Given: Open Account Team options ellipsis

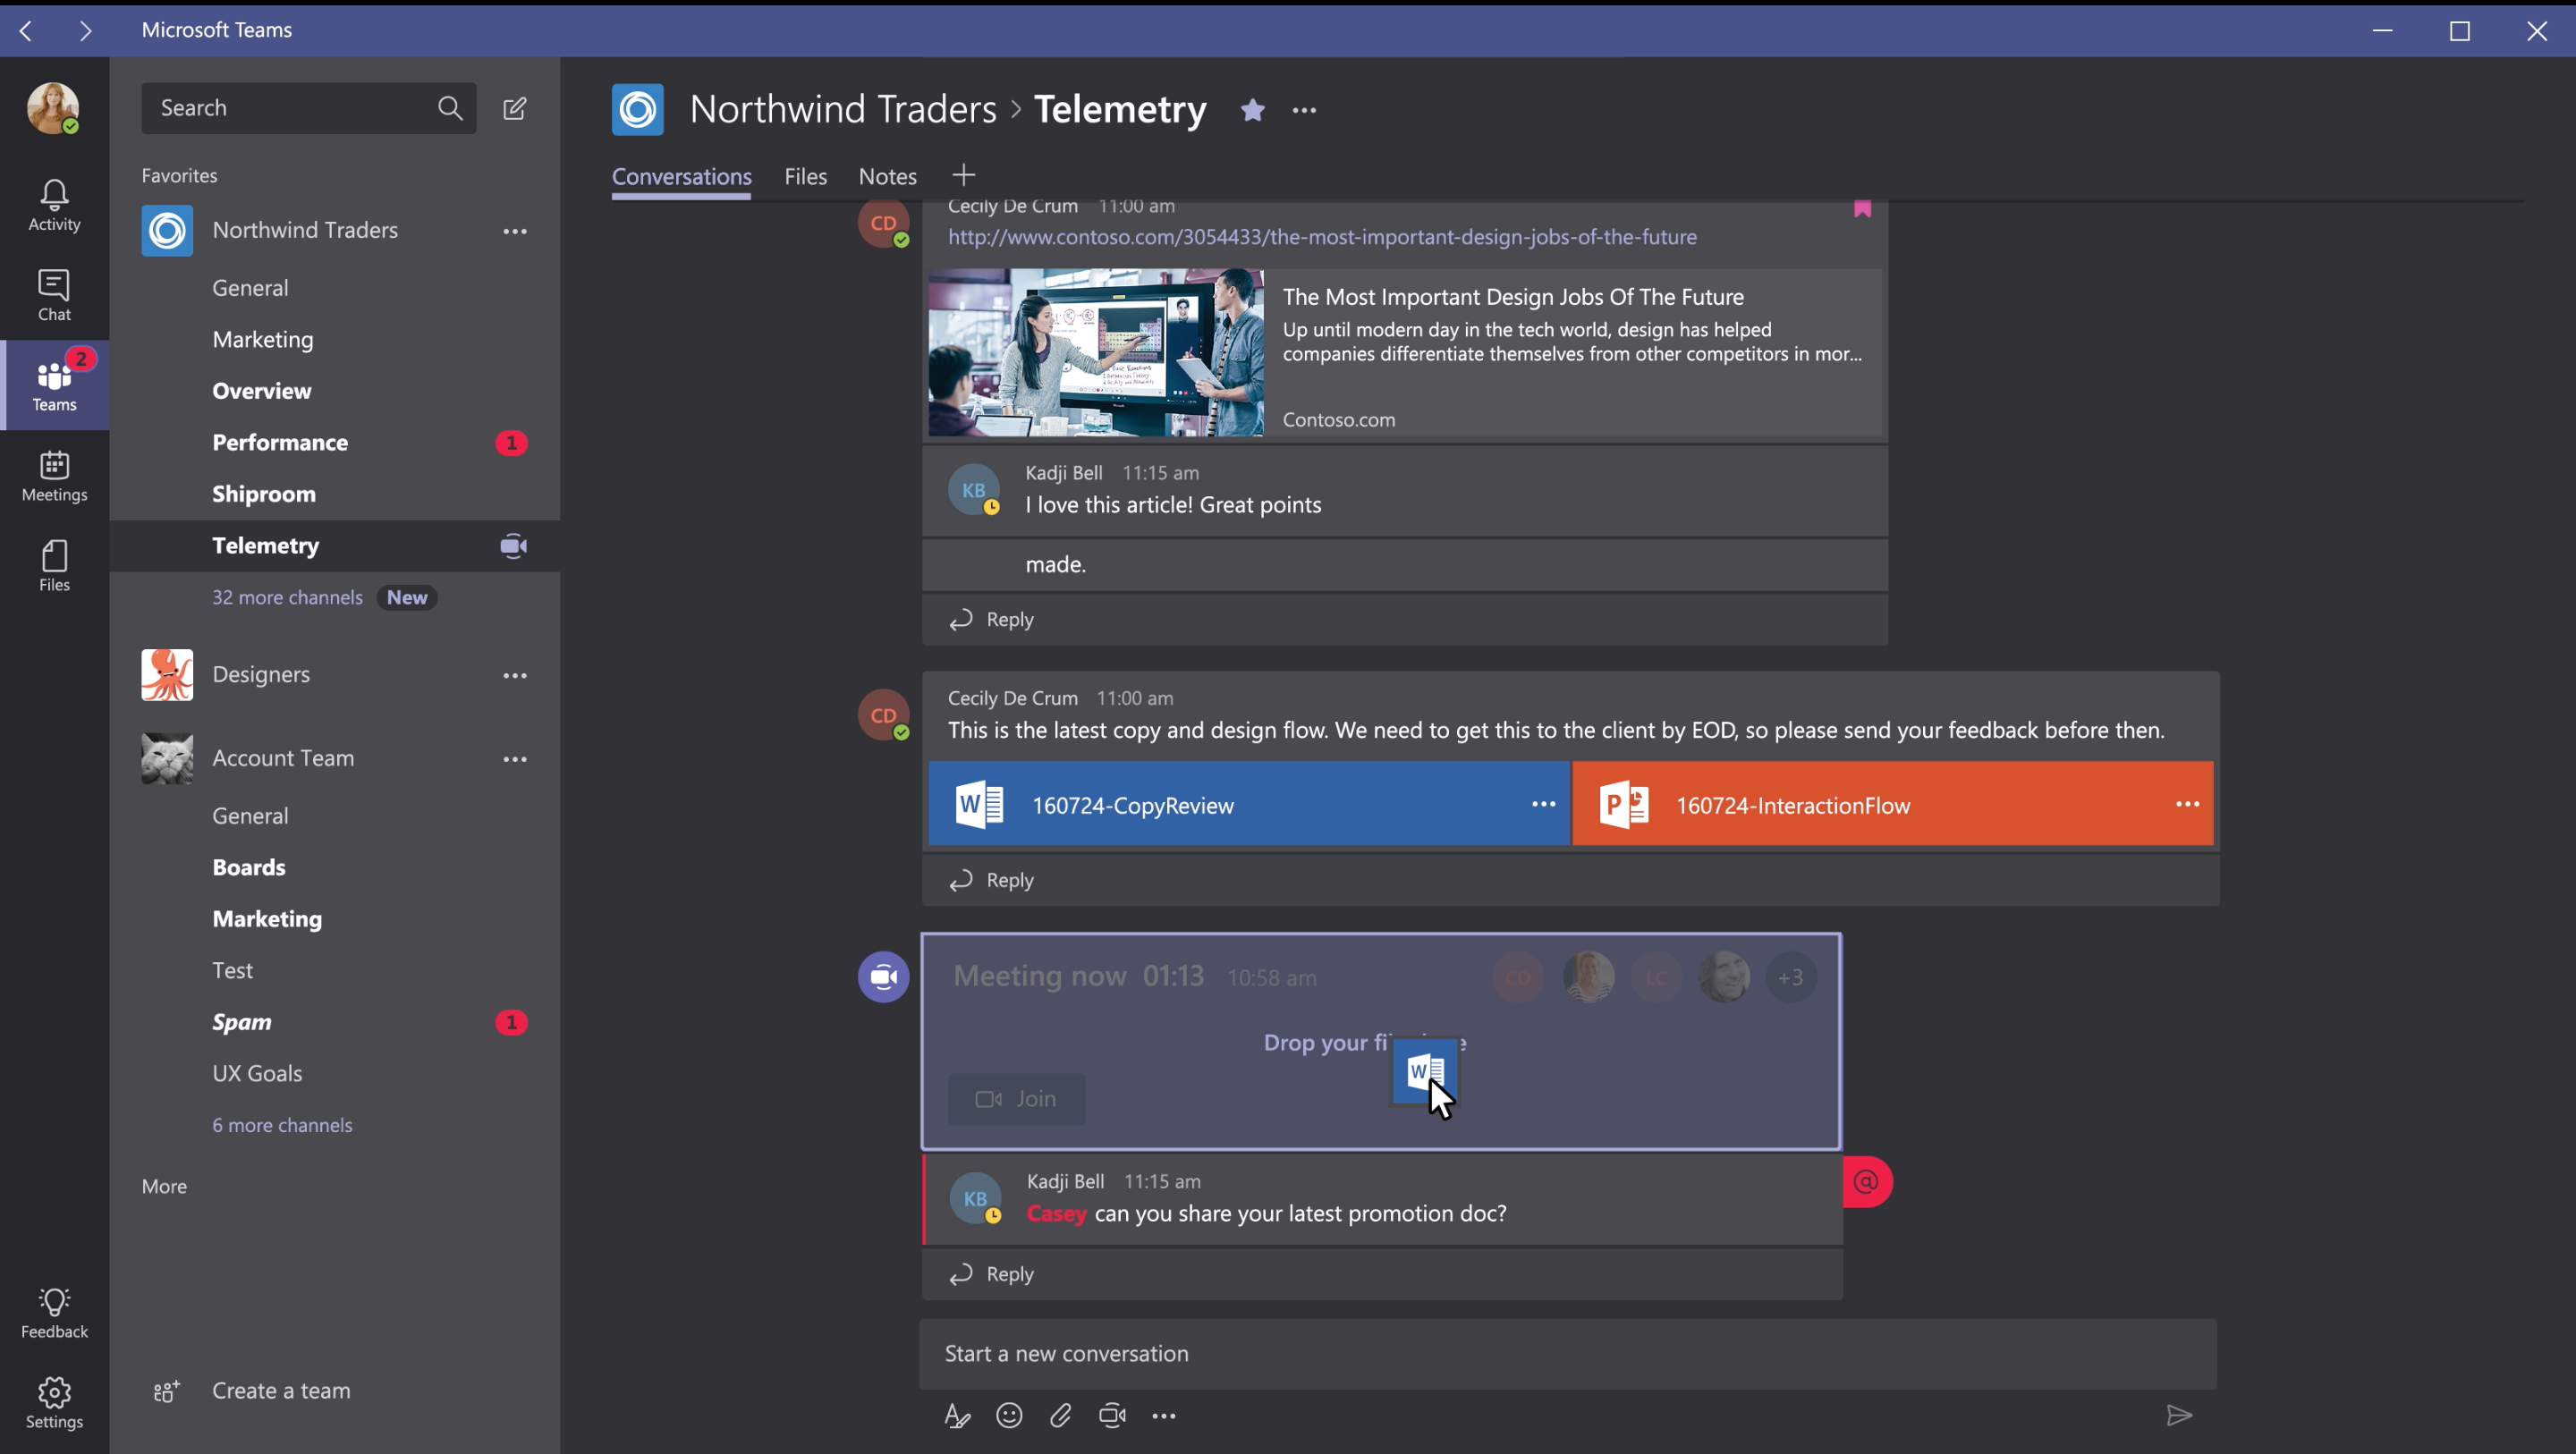Looking at the screenshot, I should pos(515,759).
